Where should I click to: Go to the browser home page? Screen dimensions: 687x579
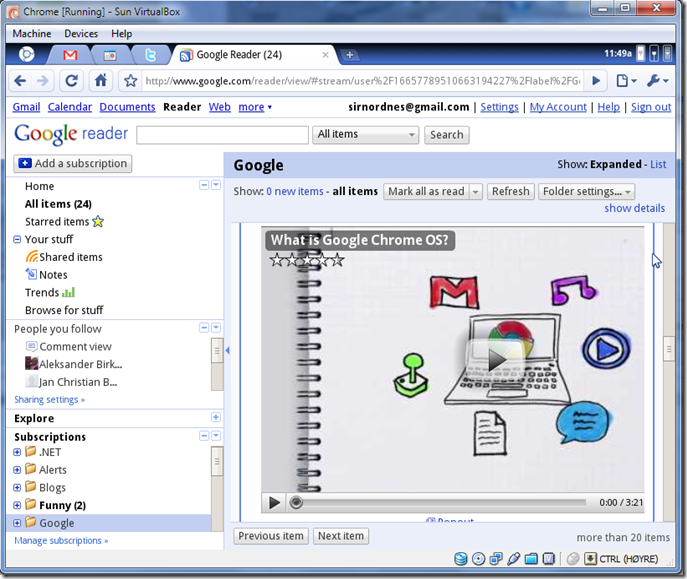[100, 81]
